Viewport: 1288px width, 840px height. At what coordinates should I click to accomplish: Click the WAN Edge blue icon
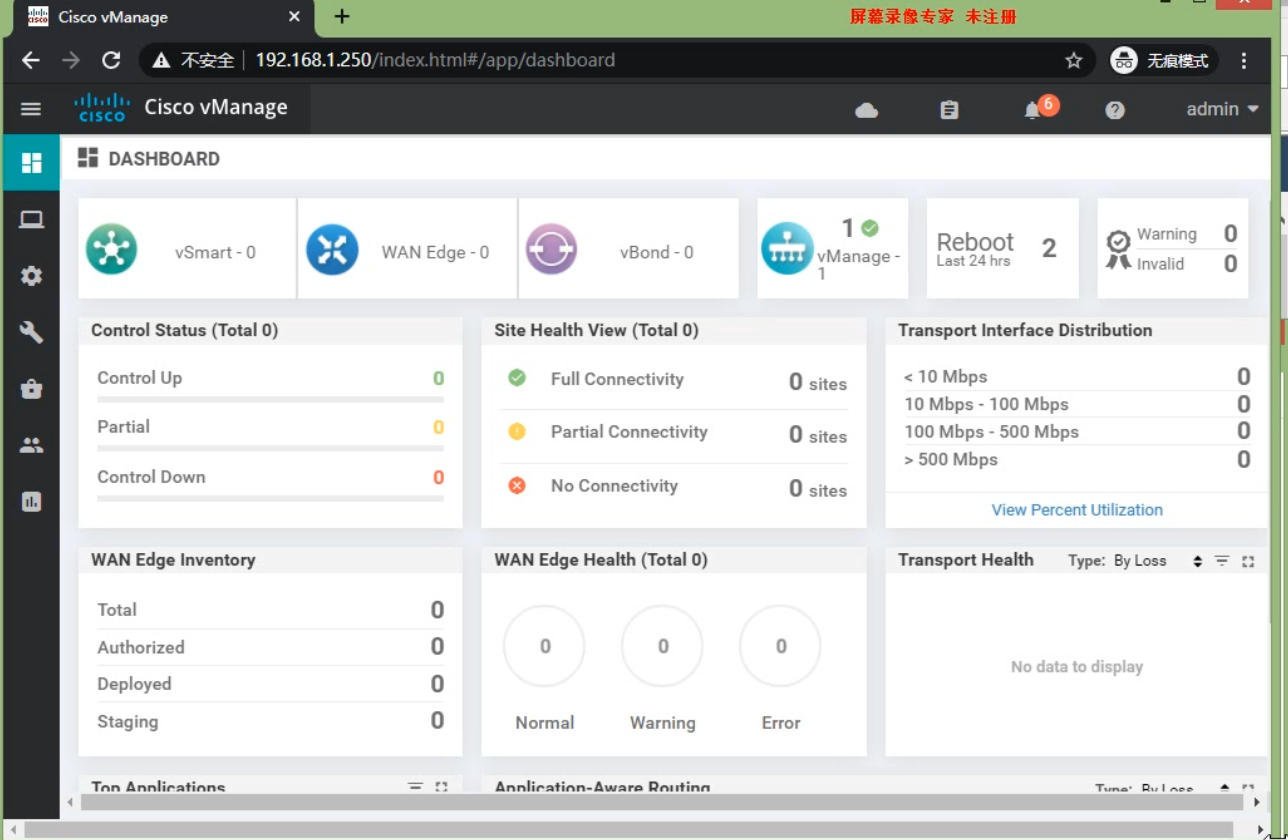click(x=332, y=249)
